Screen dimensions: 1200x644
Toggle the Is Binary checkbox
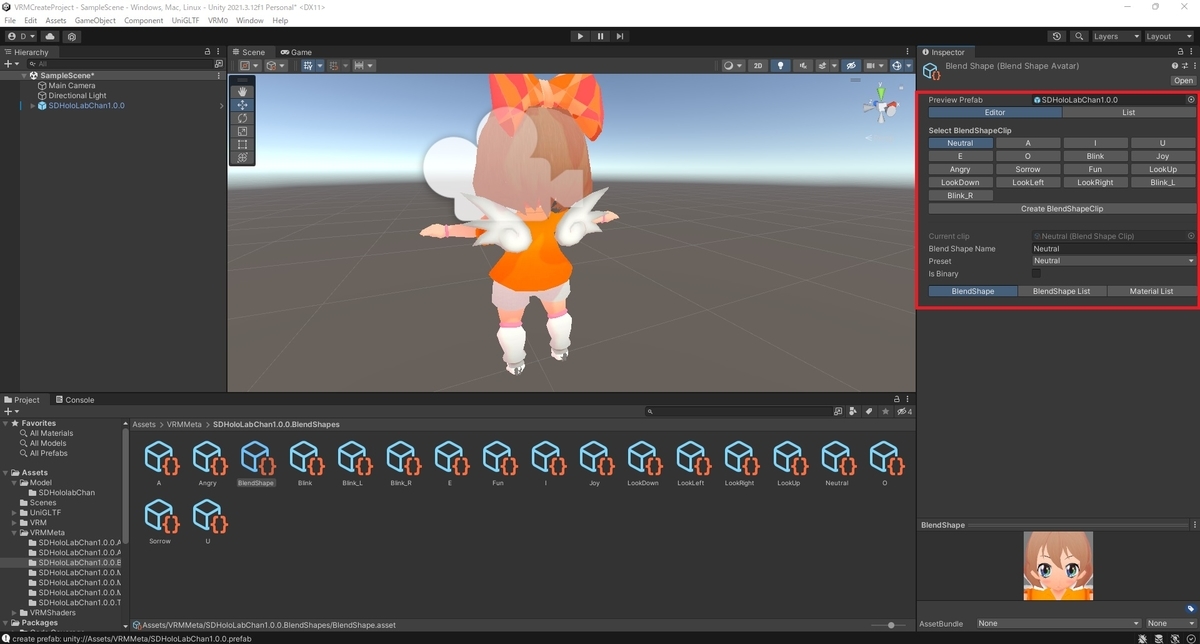click(x=1036, y=273)
